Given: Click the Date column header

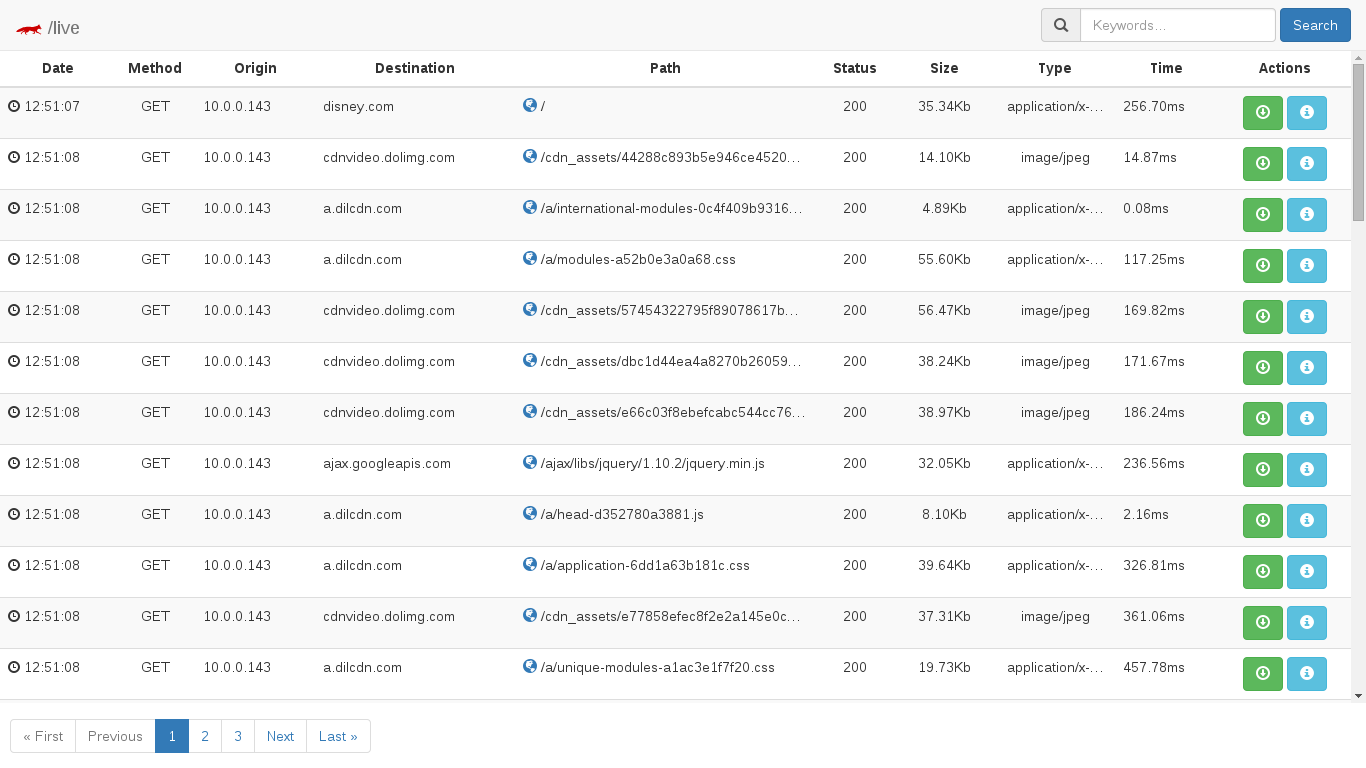Looking at the screenshot, I should pyautogui.click(x=58, y=68).
